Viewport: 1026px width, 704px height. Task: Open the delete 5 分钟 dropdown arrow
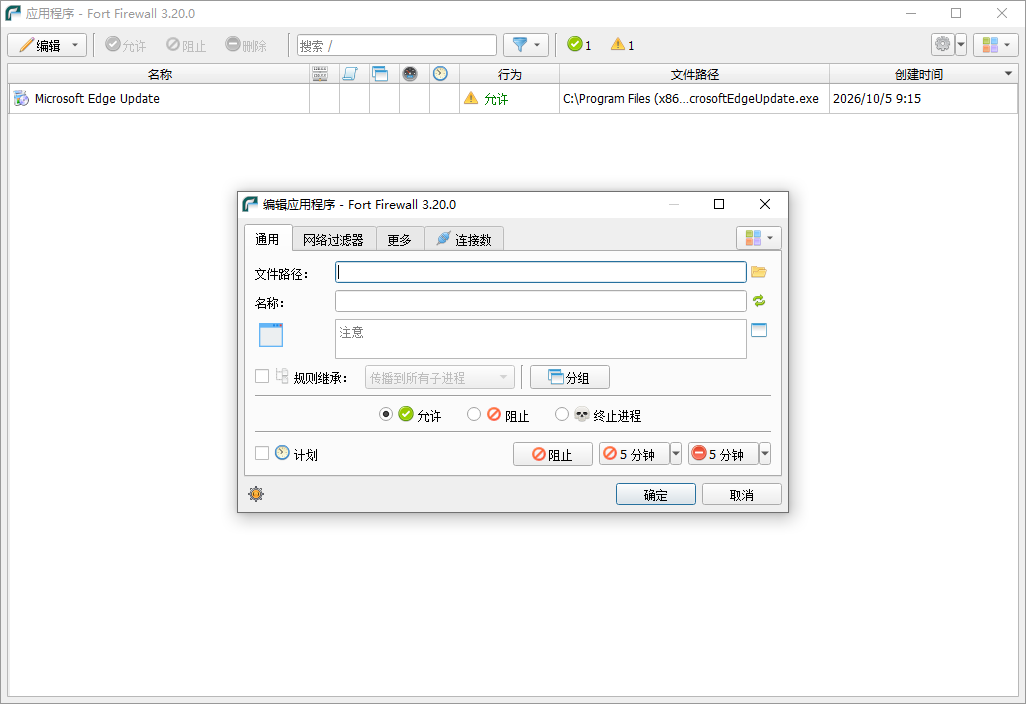pyautogui.click(x=765, y=453)
